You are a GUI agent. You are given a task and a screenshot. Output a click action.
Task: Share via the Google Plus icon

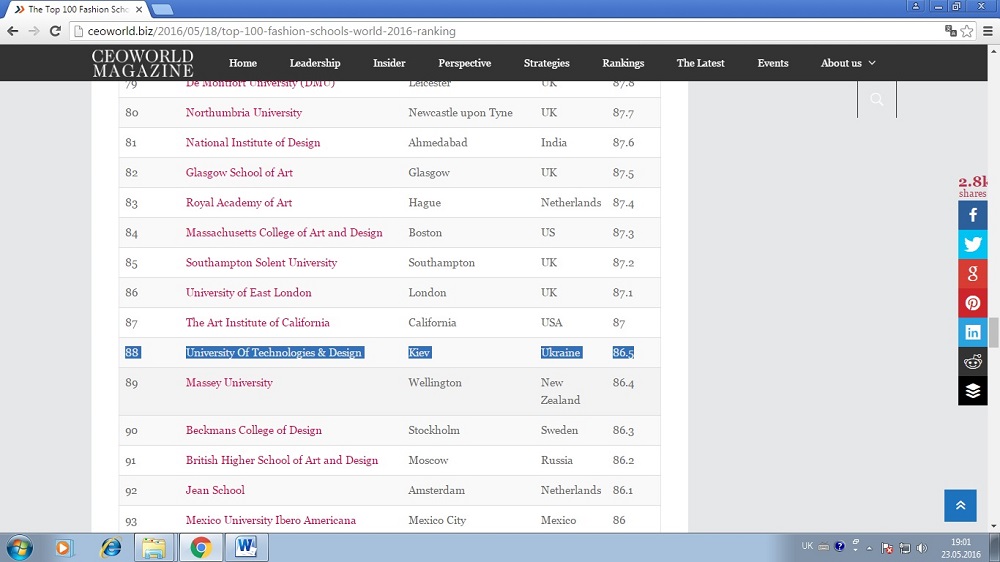973,274
